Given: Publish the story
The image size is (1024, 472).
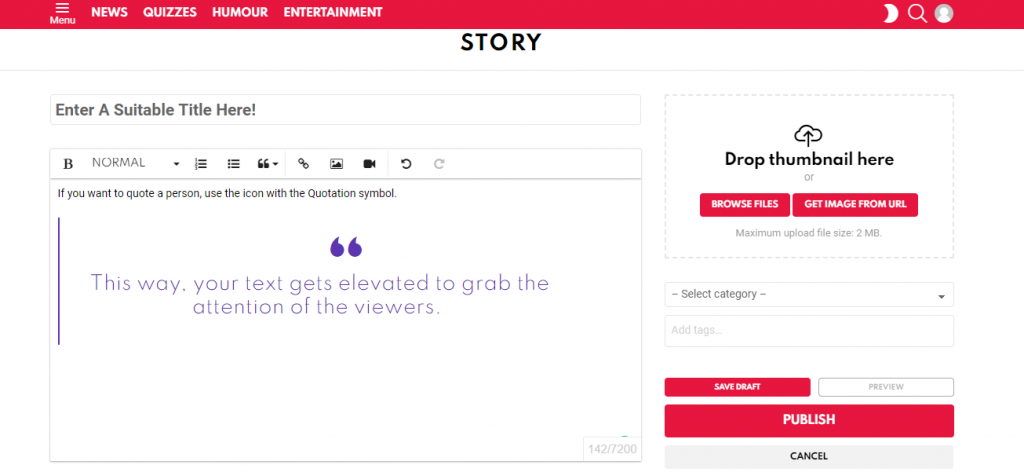Looking at the screenshot, I should click(x=809, y=420).
